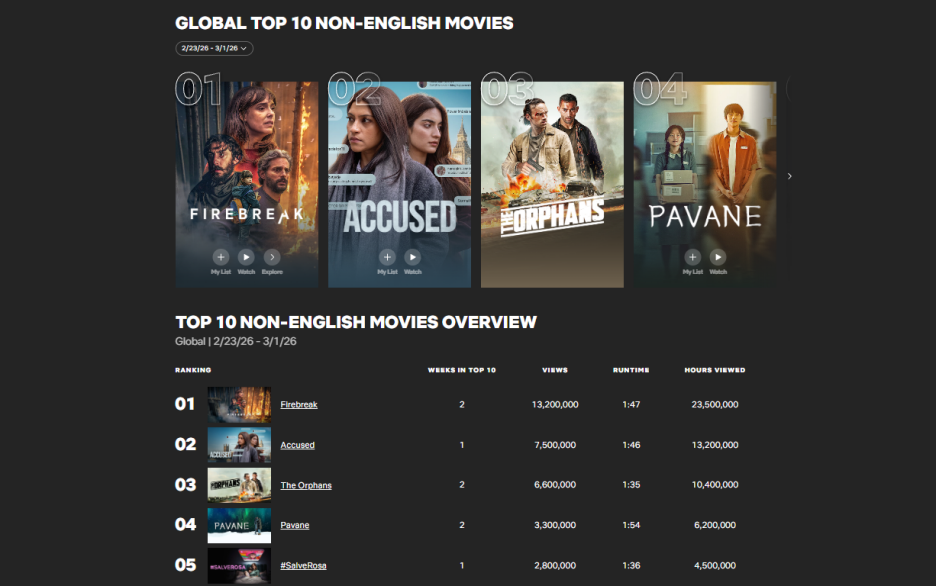Select the 1:54 runtime value
This screenshot has width=936, height=586.
(631, 525)
